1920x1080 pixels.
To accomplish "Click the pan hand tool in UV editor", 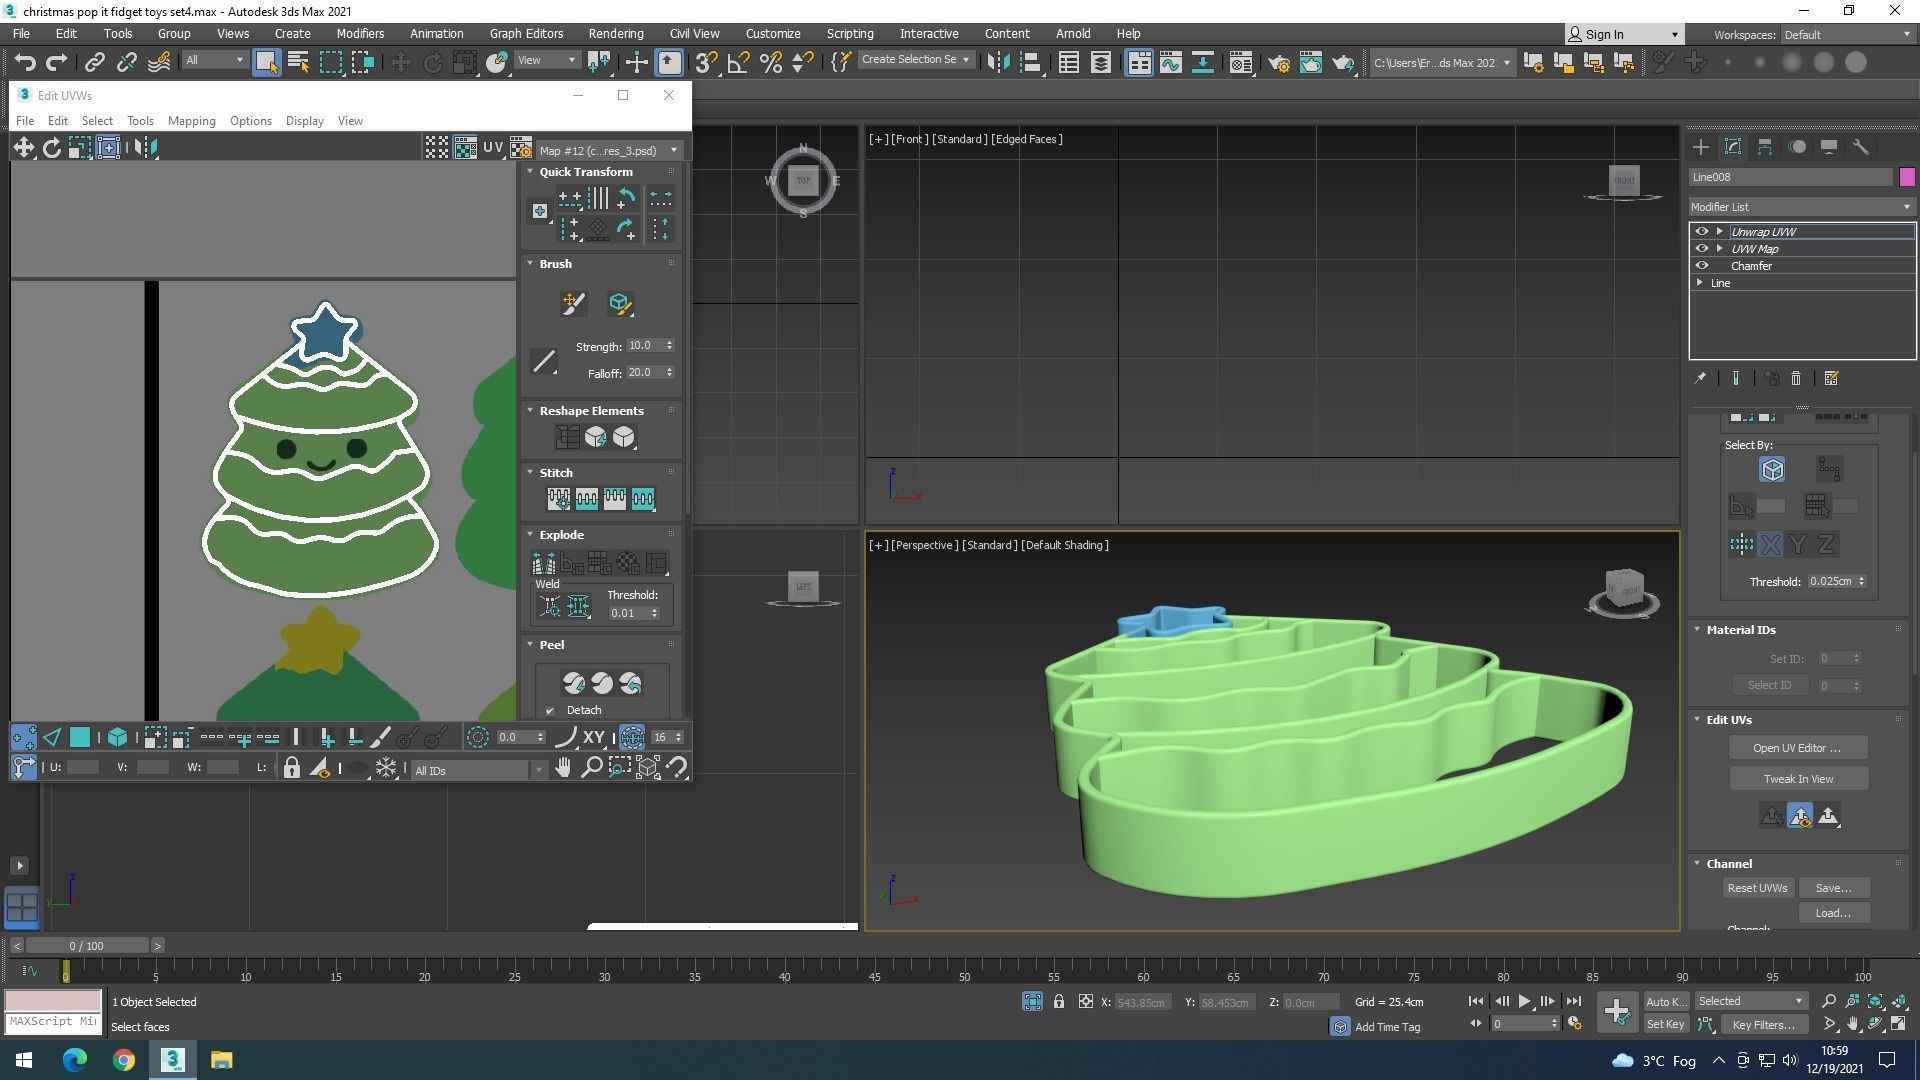I will point(563,768).
